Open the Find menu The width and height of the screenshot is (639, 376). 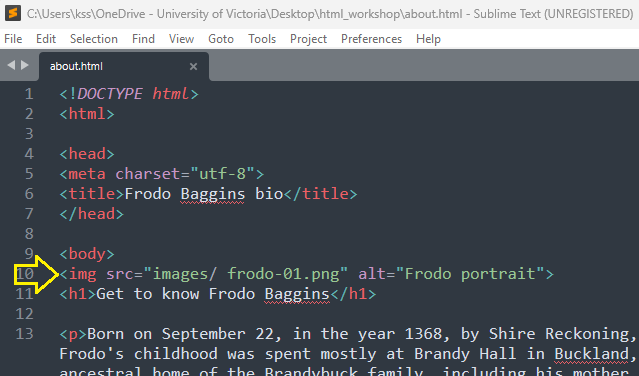click(x=143, y=39)
